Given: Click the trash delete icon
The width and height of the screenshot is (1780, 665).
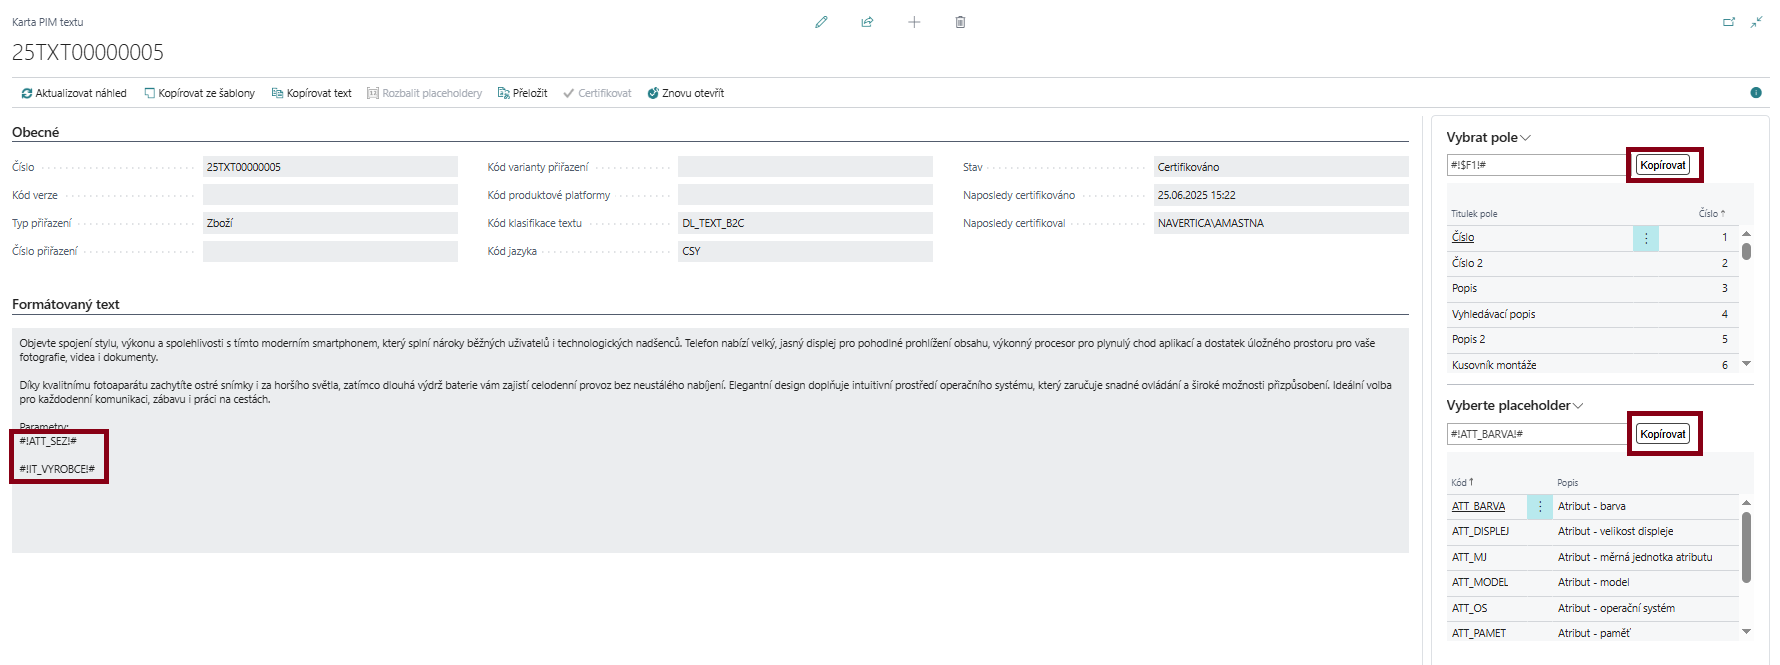Looking at the screenshot, I should click(960, 22).
